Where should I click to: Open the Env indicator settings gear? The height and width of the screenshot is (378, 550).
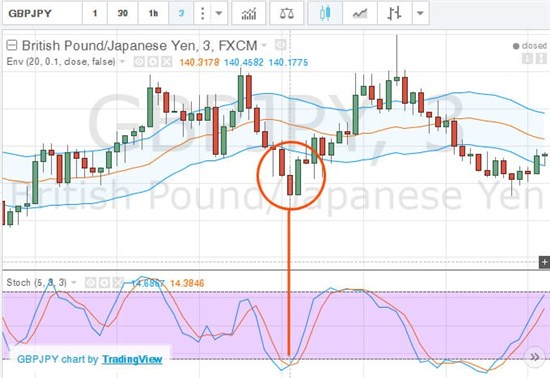(153, 62)
